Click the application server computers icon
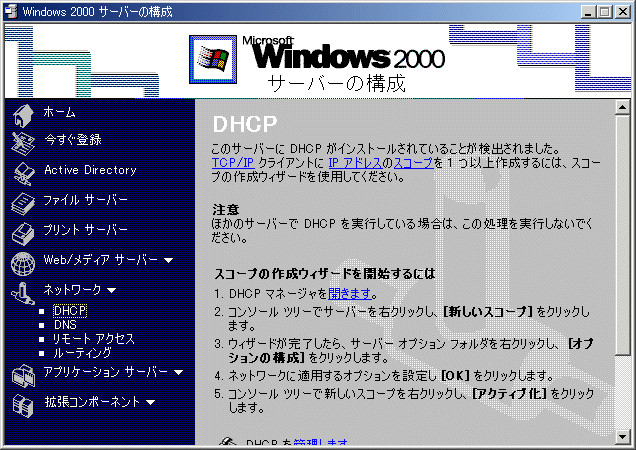Viewport: 636px width, 450px height. [23, 375]
